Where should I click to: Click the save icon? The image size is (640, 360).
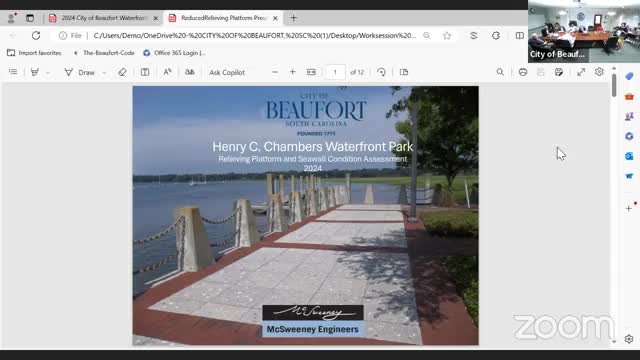click(x=540, y=72)
